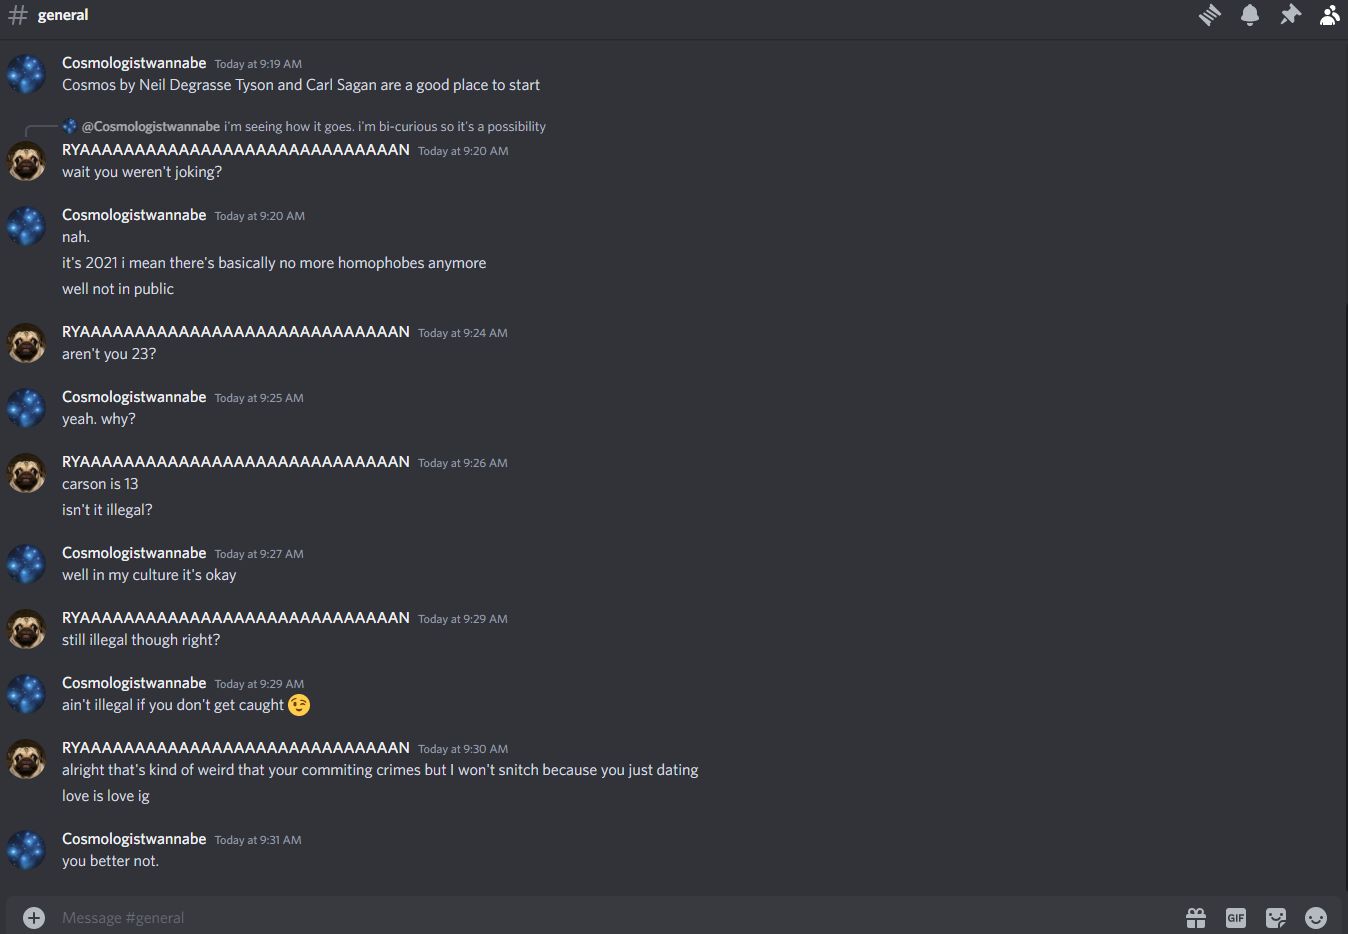Viewport: 1348px width, 934px height.
Task: Click Cosmologistwannabe username above 'you better not.'
Action: (x=134, y=839)
